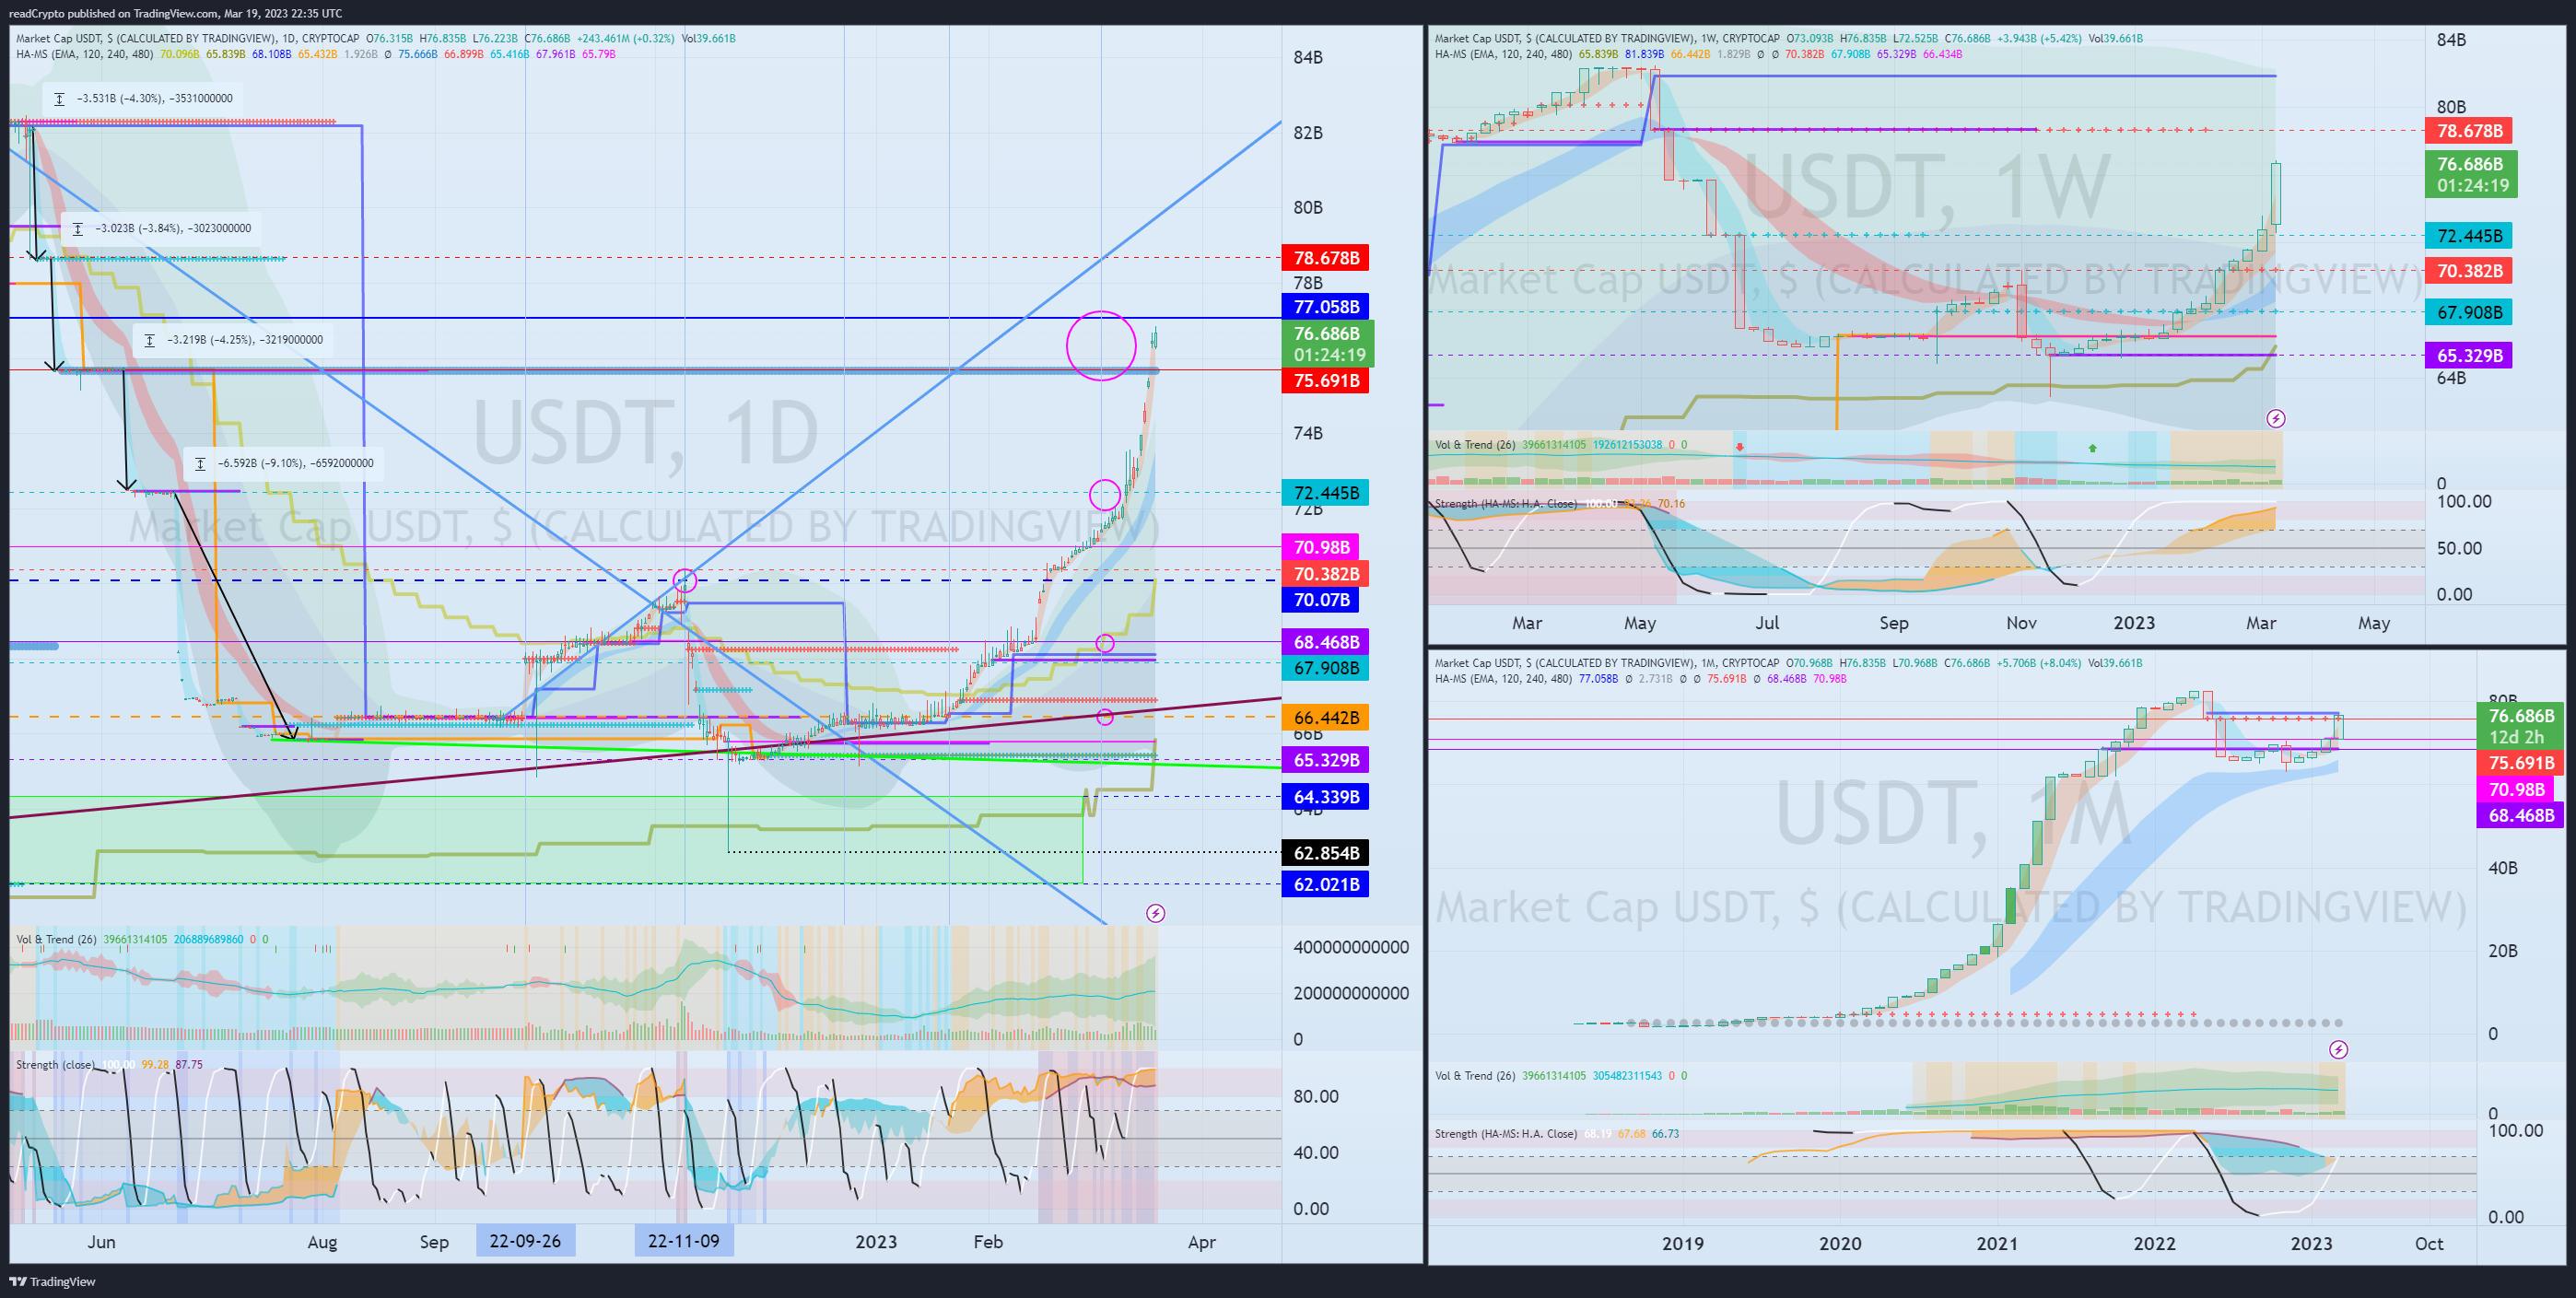Click the 75.691B red label on 1M chart
2576x1298 pixels.
pos(2520,763)
